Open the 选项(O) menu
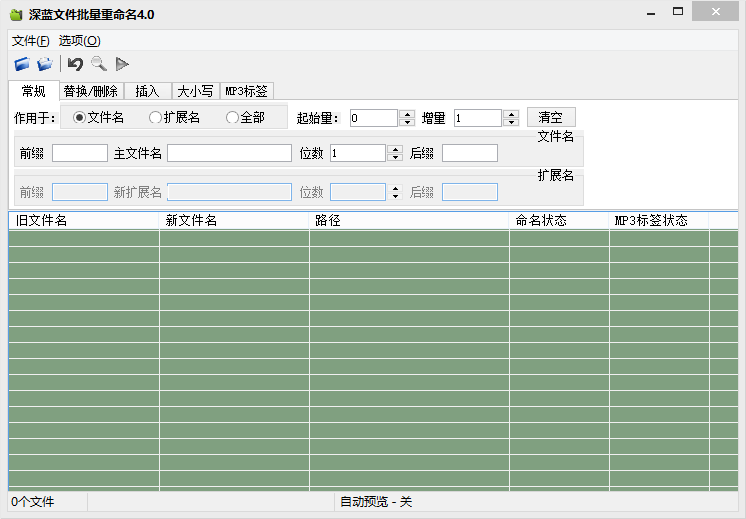Screen dimensions: 746x519 coord(79,41)
